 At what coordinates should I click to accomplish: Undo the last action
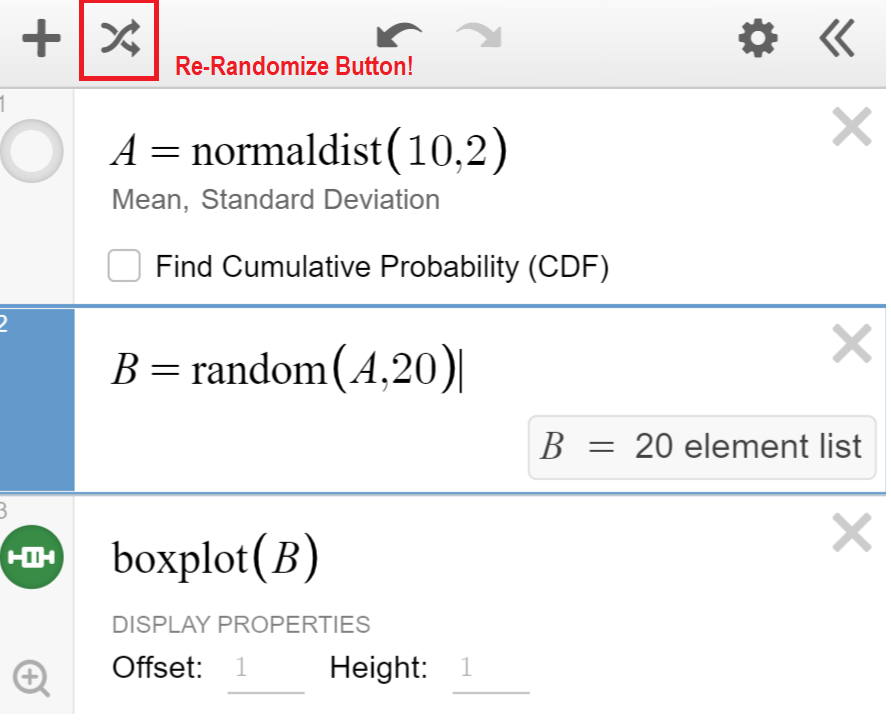pyautogui.click(x=399, y=38)
